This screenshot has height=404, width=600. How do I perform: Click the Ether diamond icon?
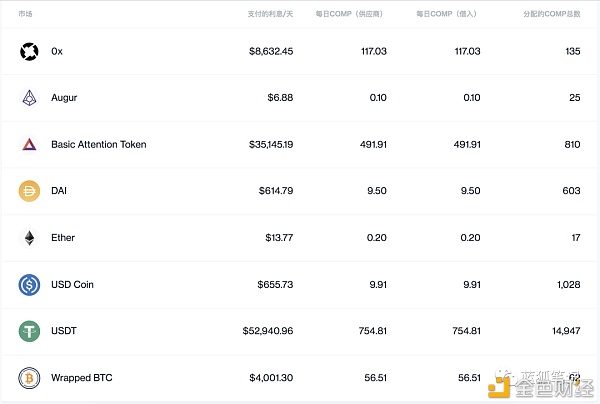(x=29, y=238)
